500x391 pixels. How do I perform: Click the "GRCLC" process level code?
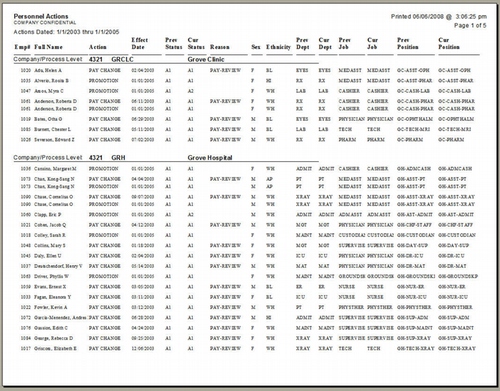122,59
